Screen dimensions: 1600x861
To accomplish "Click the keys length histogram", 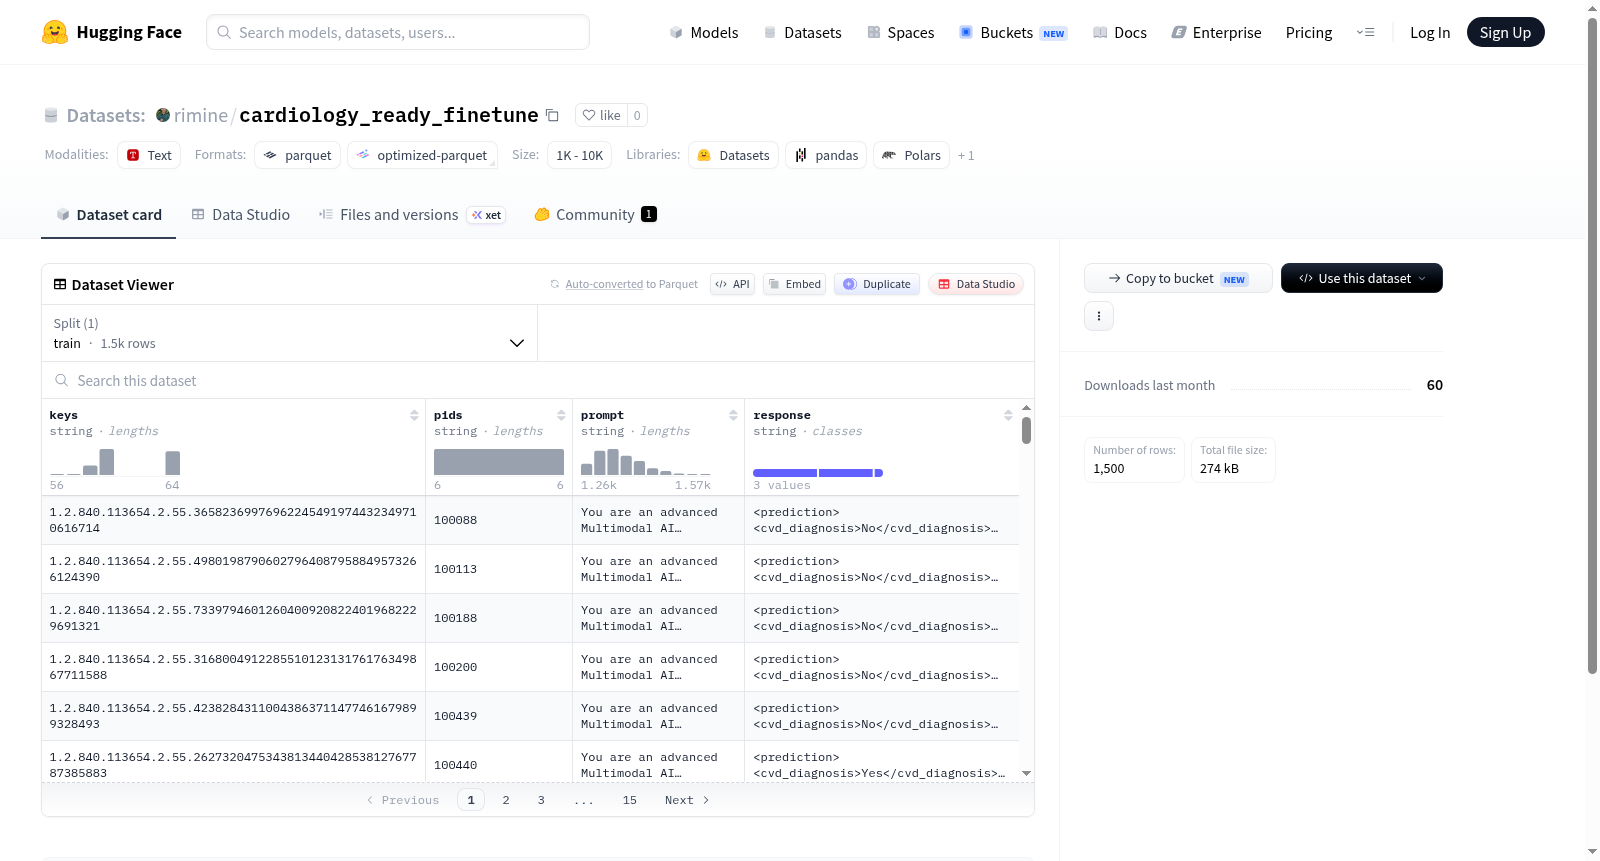I will coord(115,462).
